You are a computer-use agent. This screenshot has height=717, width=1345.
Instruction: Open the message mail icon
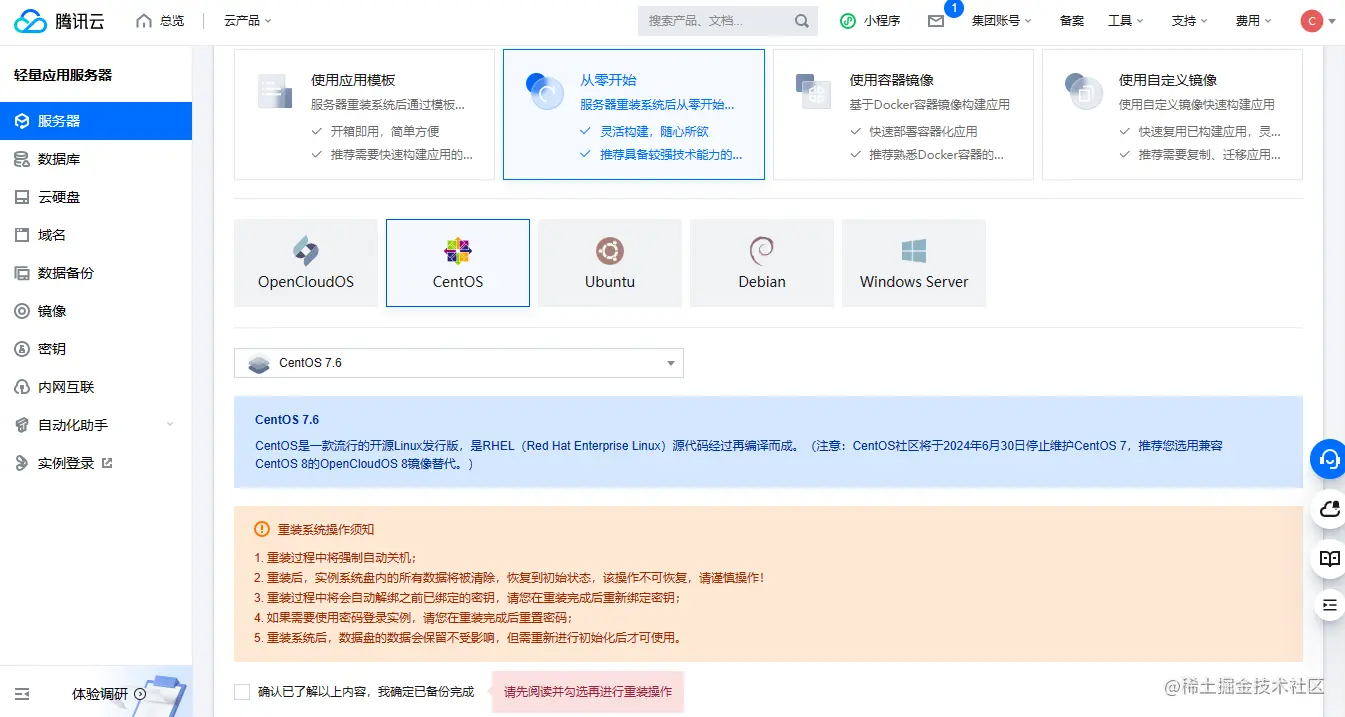[936, 20]
